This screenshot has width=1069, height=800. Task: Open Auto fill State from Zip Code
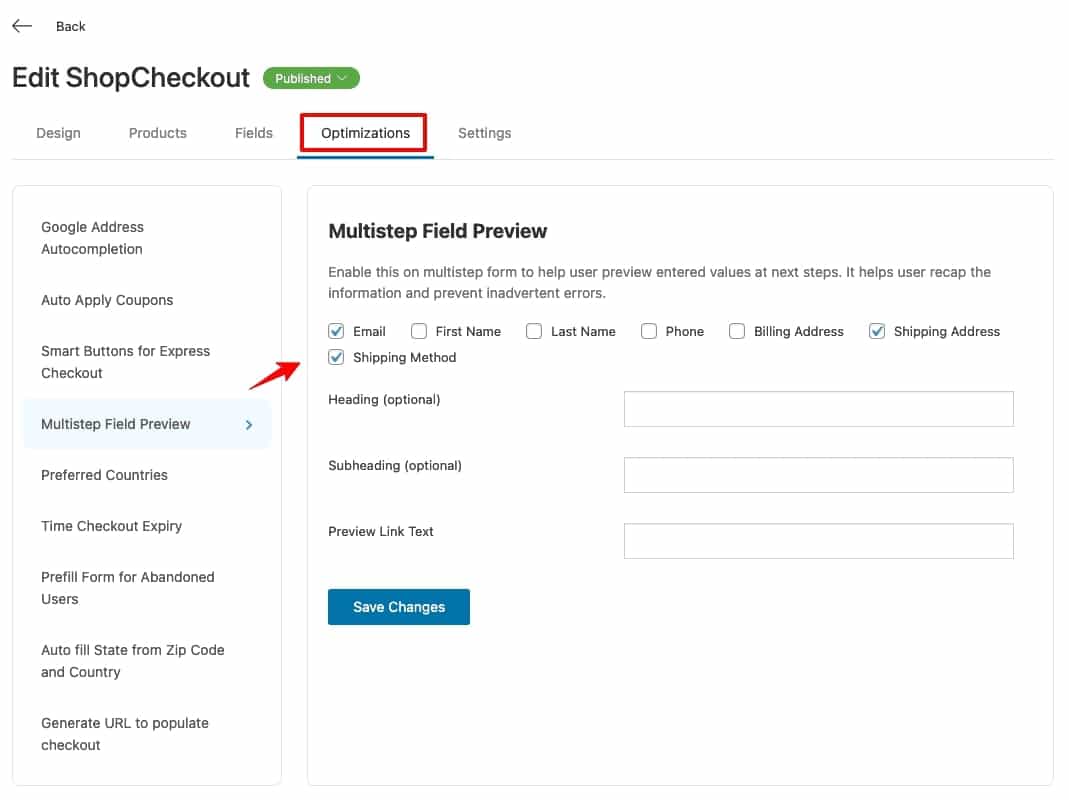pyautogui.click(x=132, y=661)
